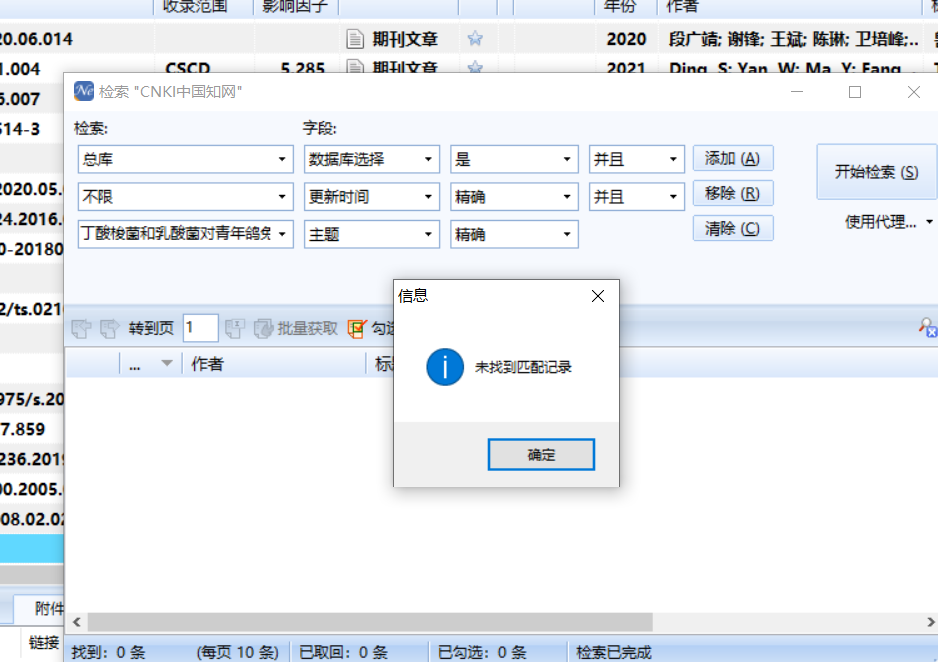Click year '2020' cell in main window
The height and width of the screenshot is (662, 938).
pos(626,39)
